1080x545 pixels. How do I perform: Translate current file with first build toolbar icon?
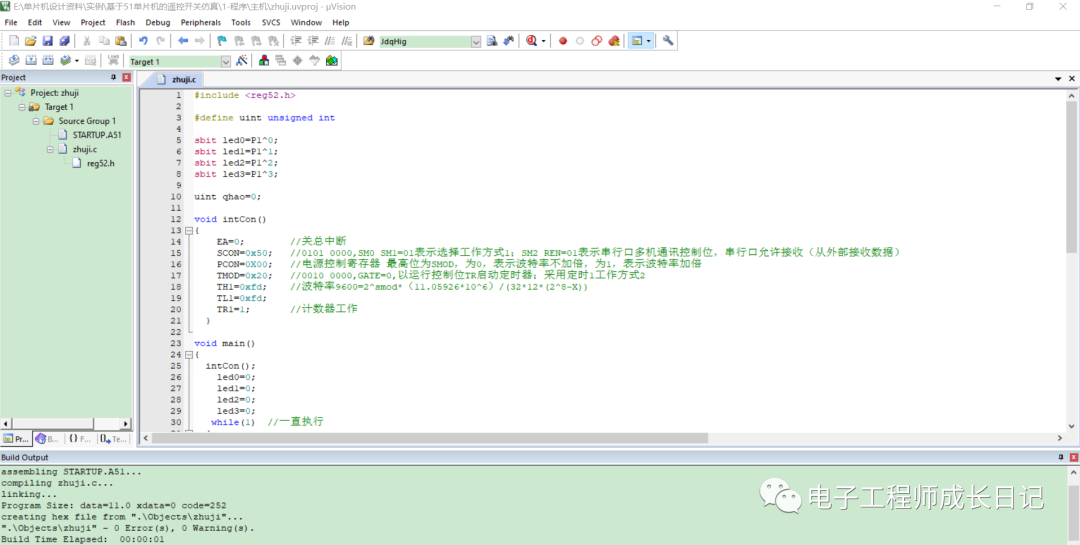tap(14, 61)
